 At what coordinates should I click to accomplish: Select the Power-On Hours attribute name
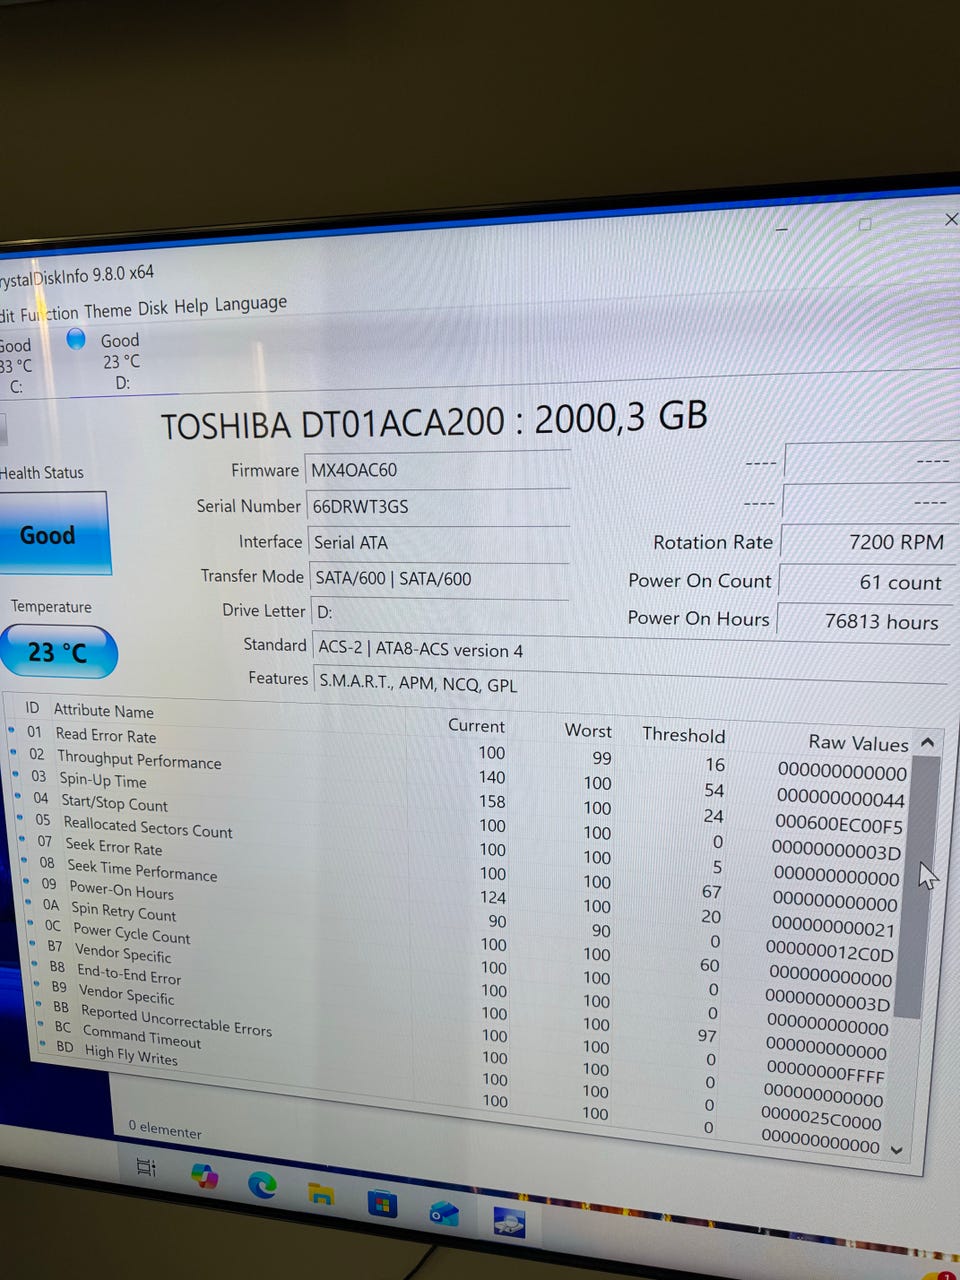121,889
